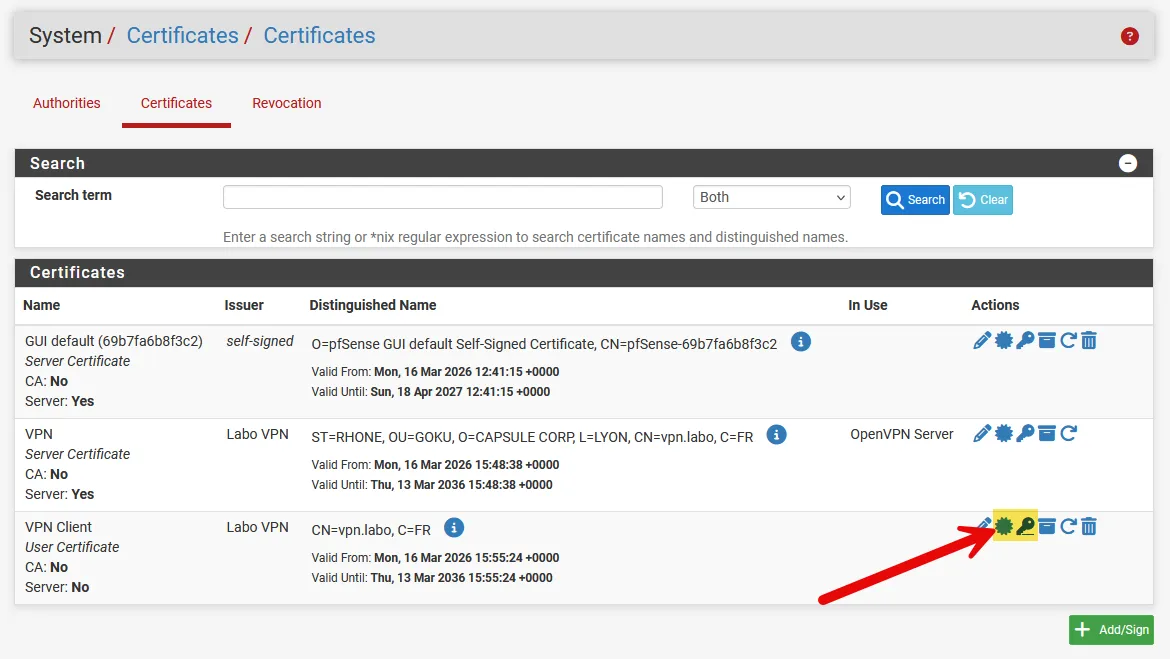The image size is (1170, 659).
Task: Export the GUI default certificate
Action: [1004, 341]
